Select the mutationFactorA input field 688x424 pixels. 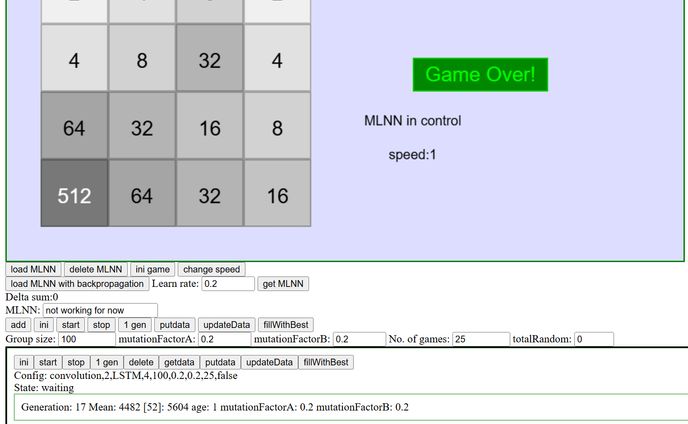[x=227, y=340]
